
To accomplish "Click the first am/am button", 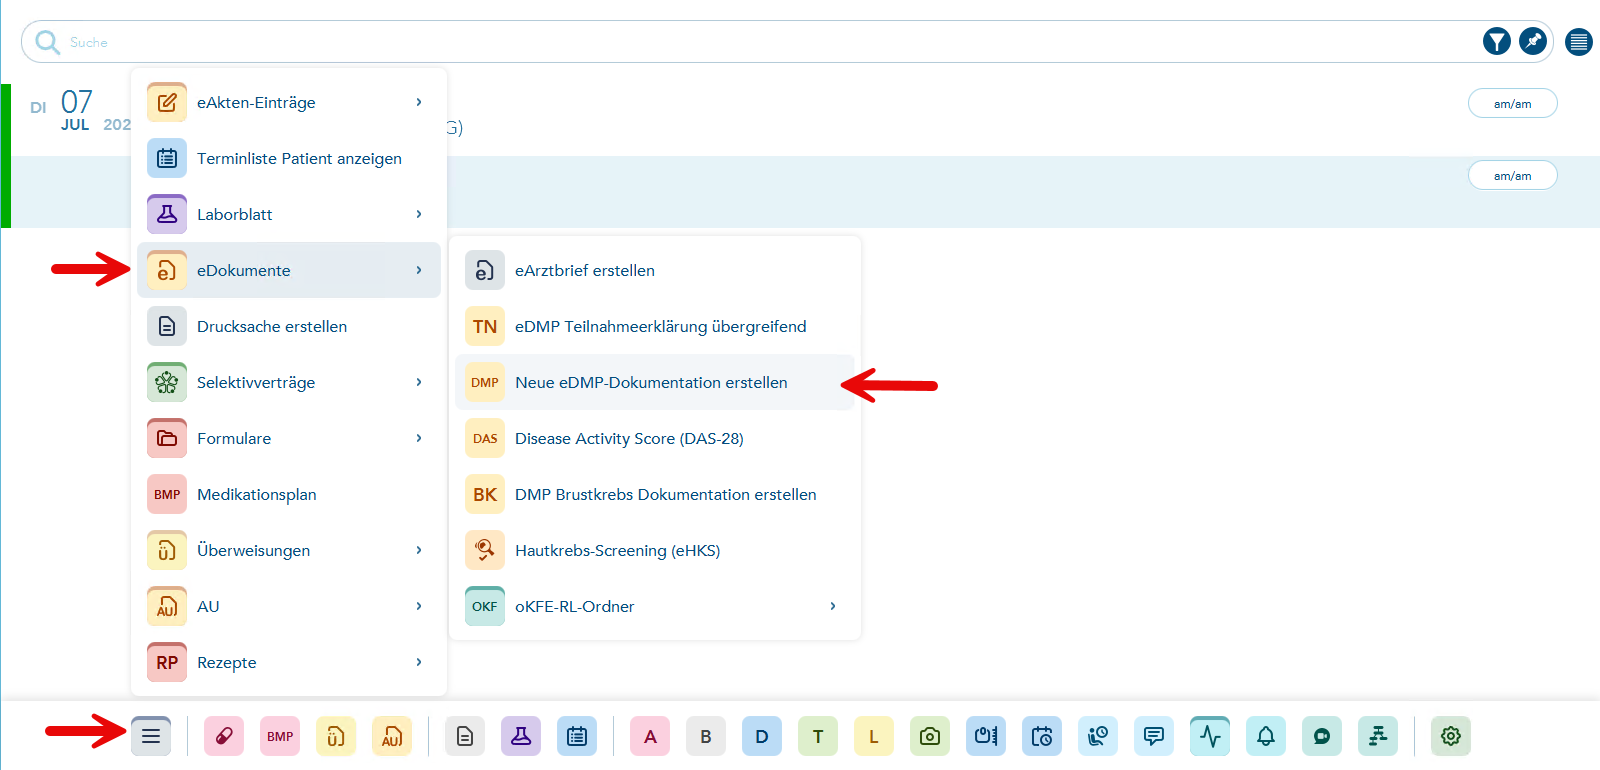I will 1512,103.
